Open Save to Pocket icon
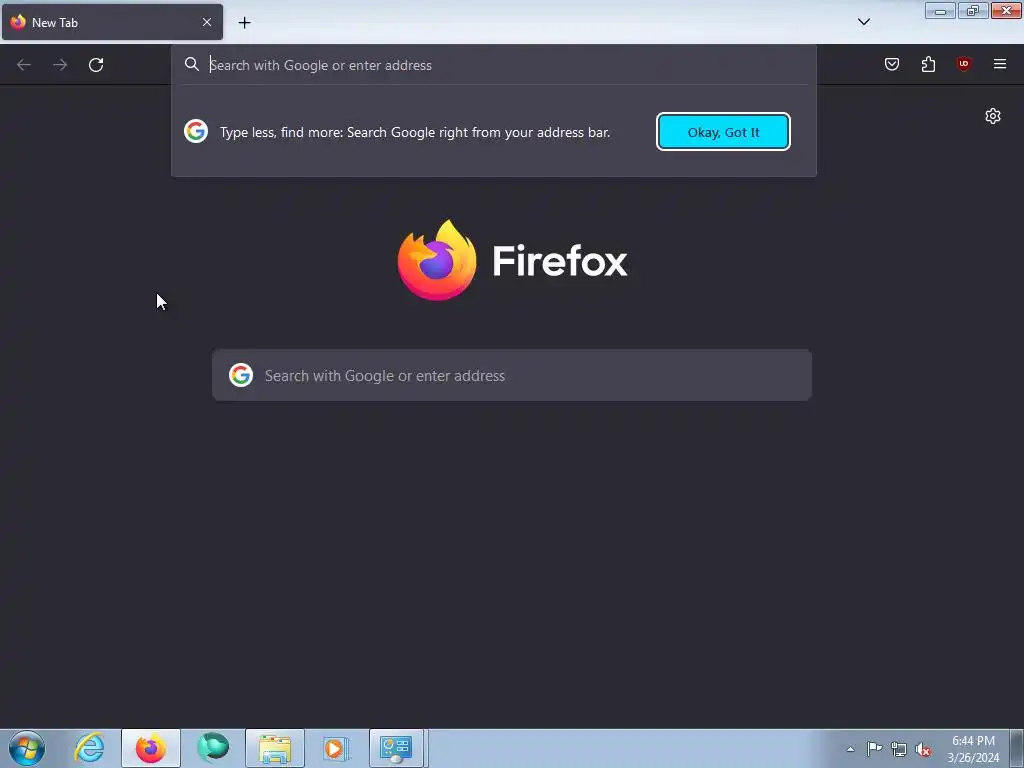Image resolution: width=1024 pixels, height=768 pixels. pos(892,64)
